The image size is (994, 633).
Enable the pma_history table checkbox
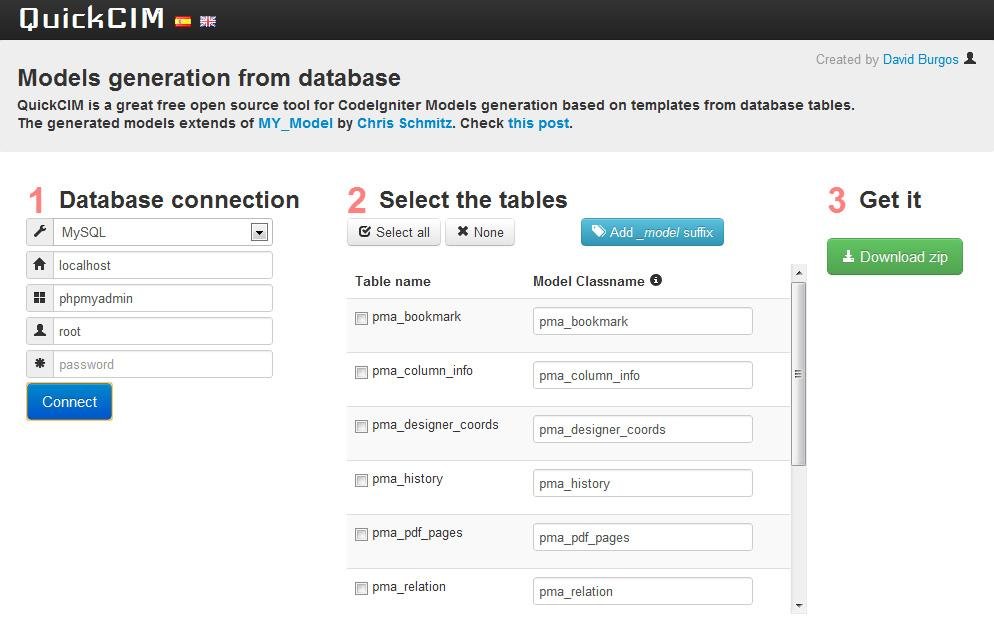pos(361,480)
